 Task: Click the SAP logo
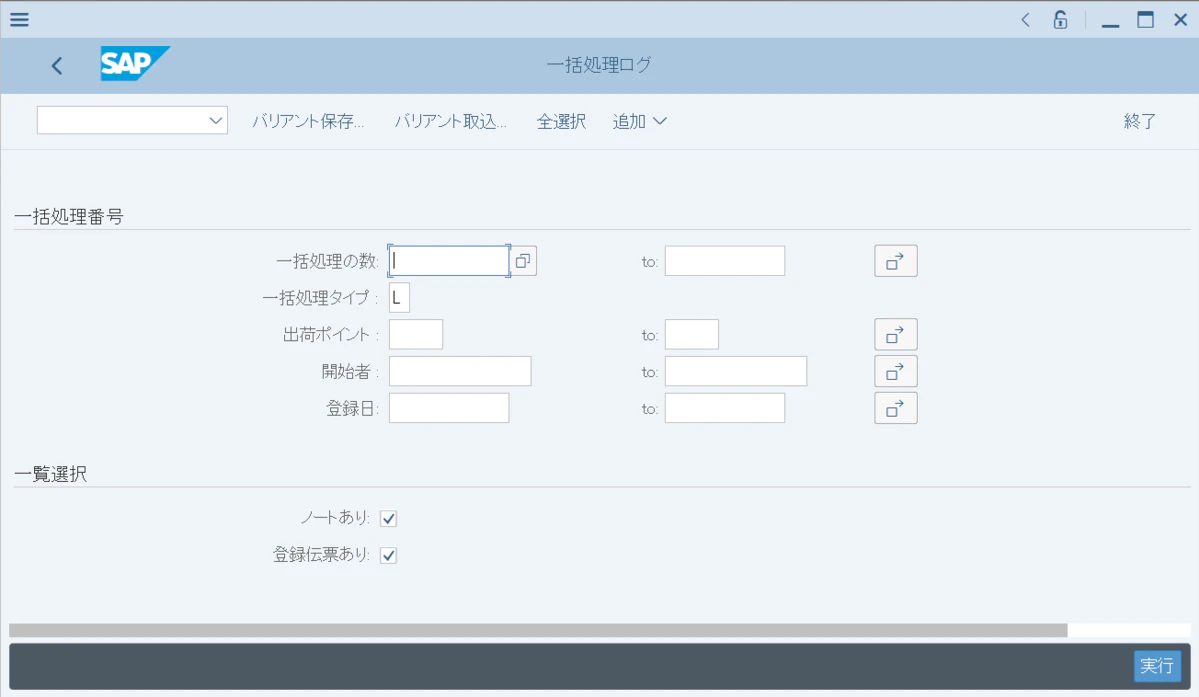(135, 63)
